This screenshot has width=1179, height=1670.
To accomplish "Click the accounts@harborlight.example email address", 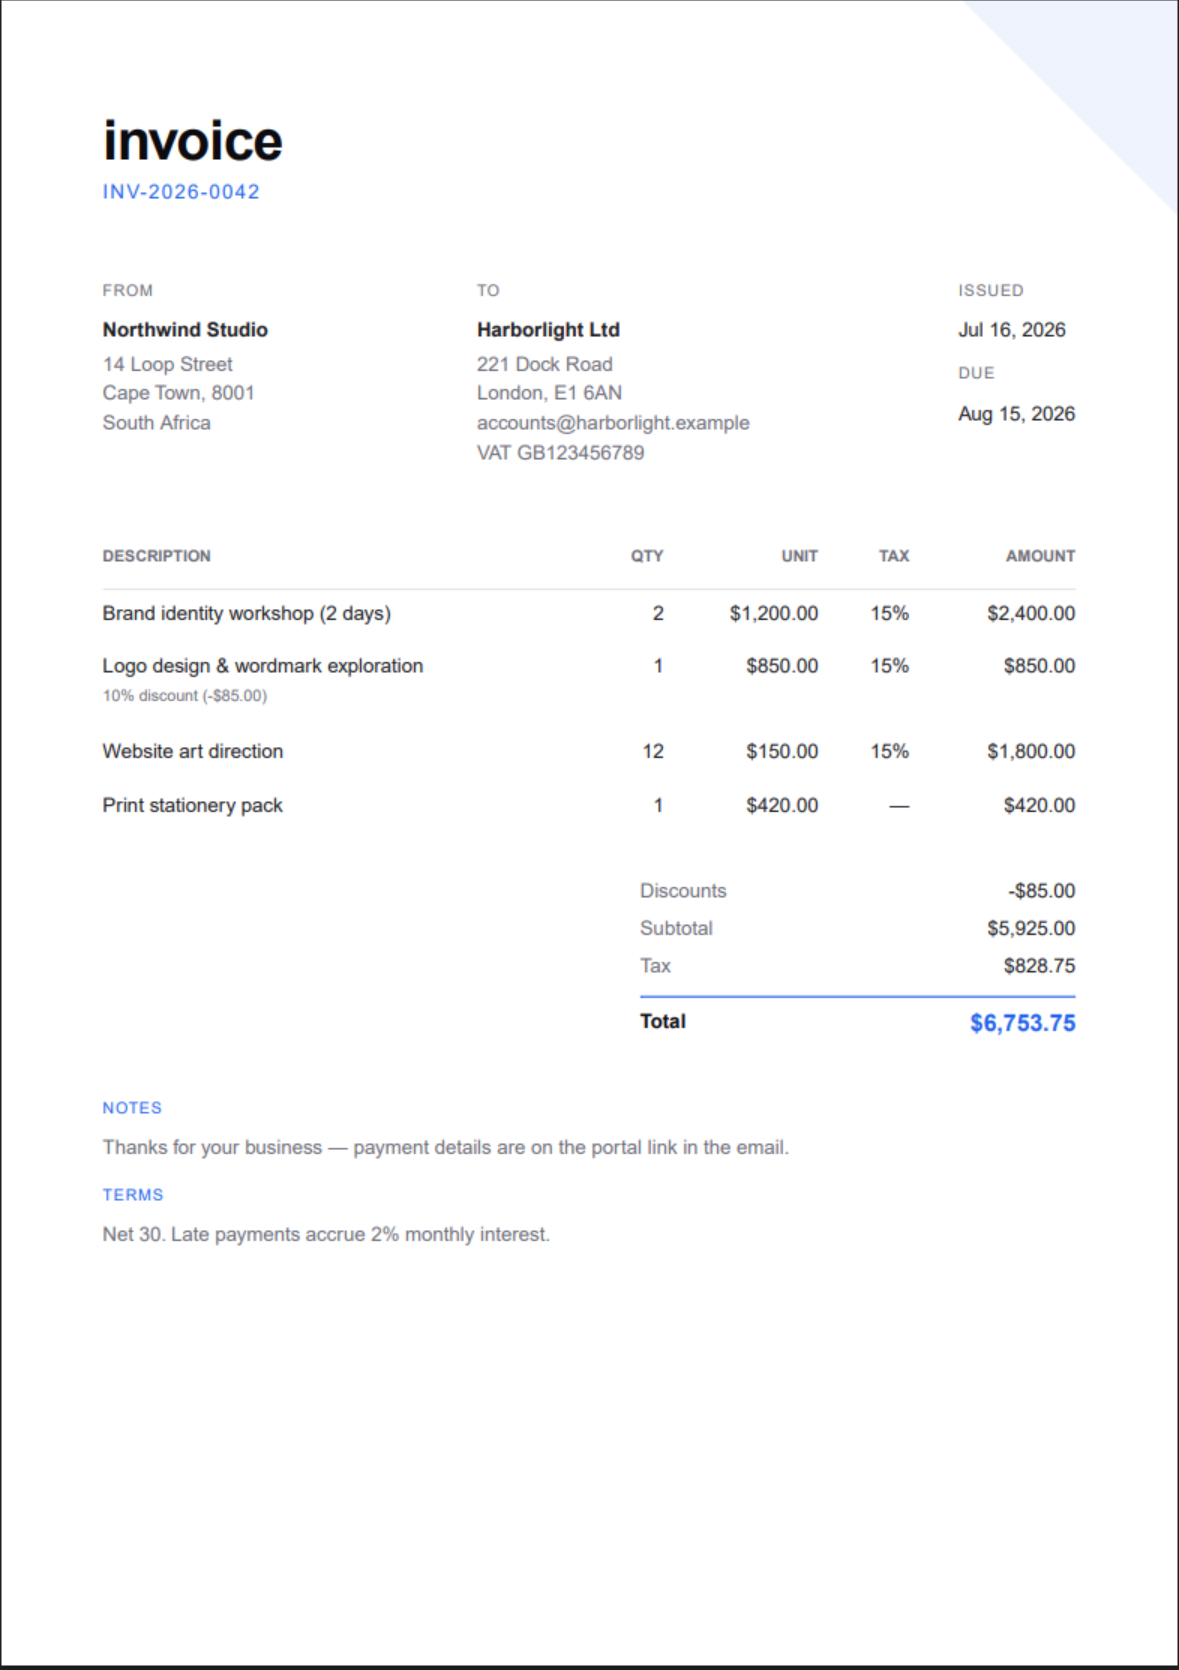I will [x=613, y=423].
